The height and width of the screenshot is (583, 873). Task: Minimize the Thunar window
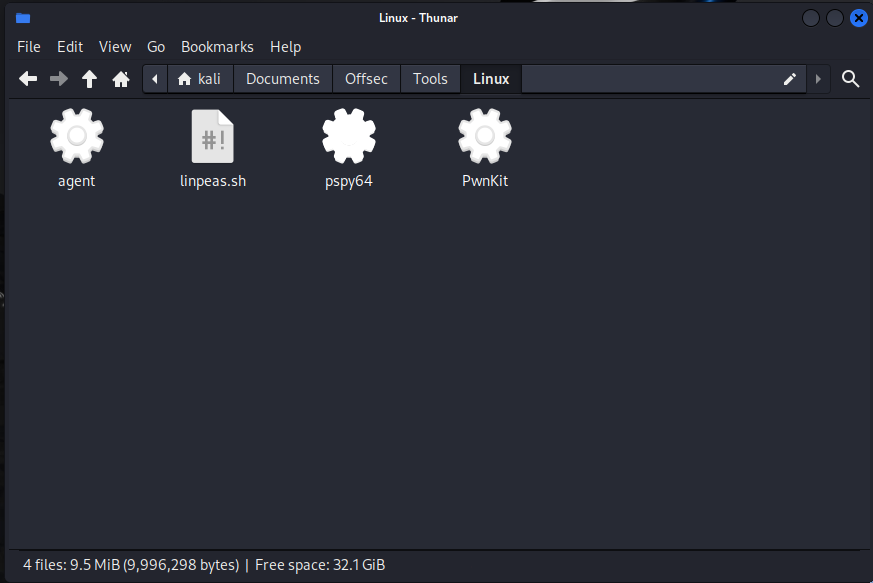pos(811,18)
